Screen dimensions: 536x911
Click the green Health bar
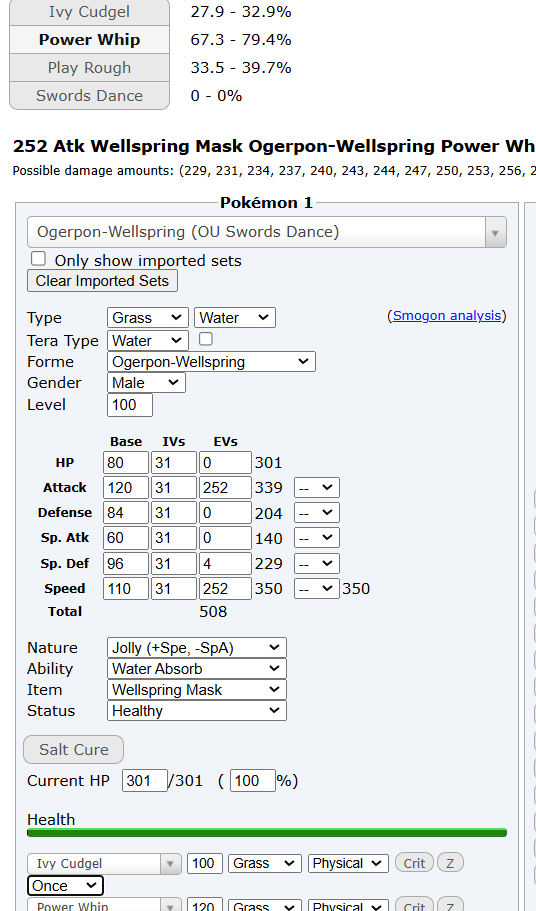[x=267, y=833]
